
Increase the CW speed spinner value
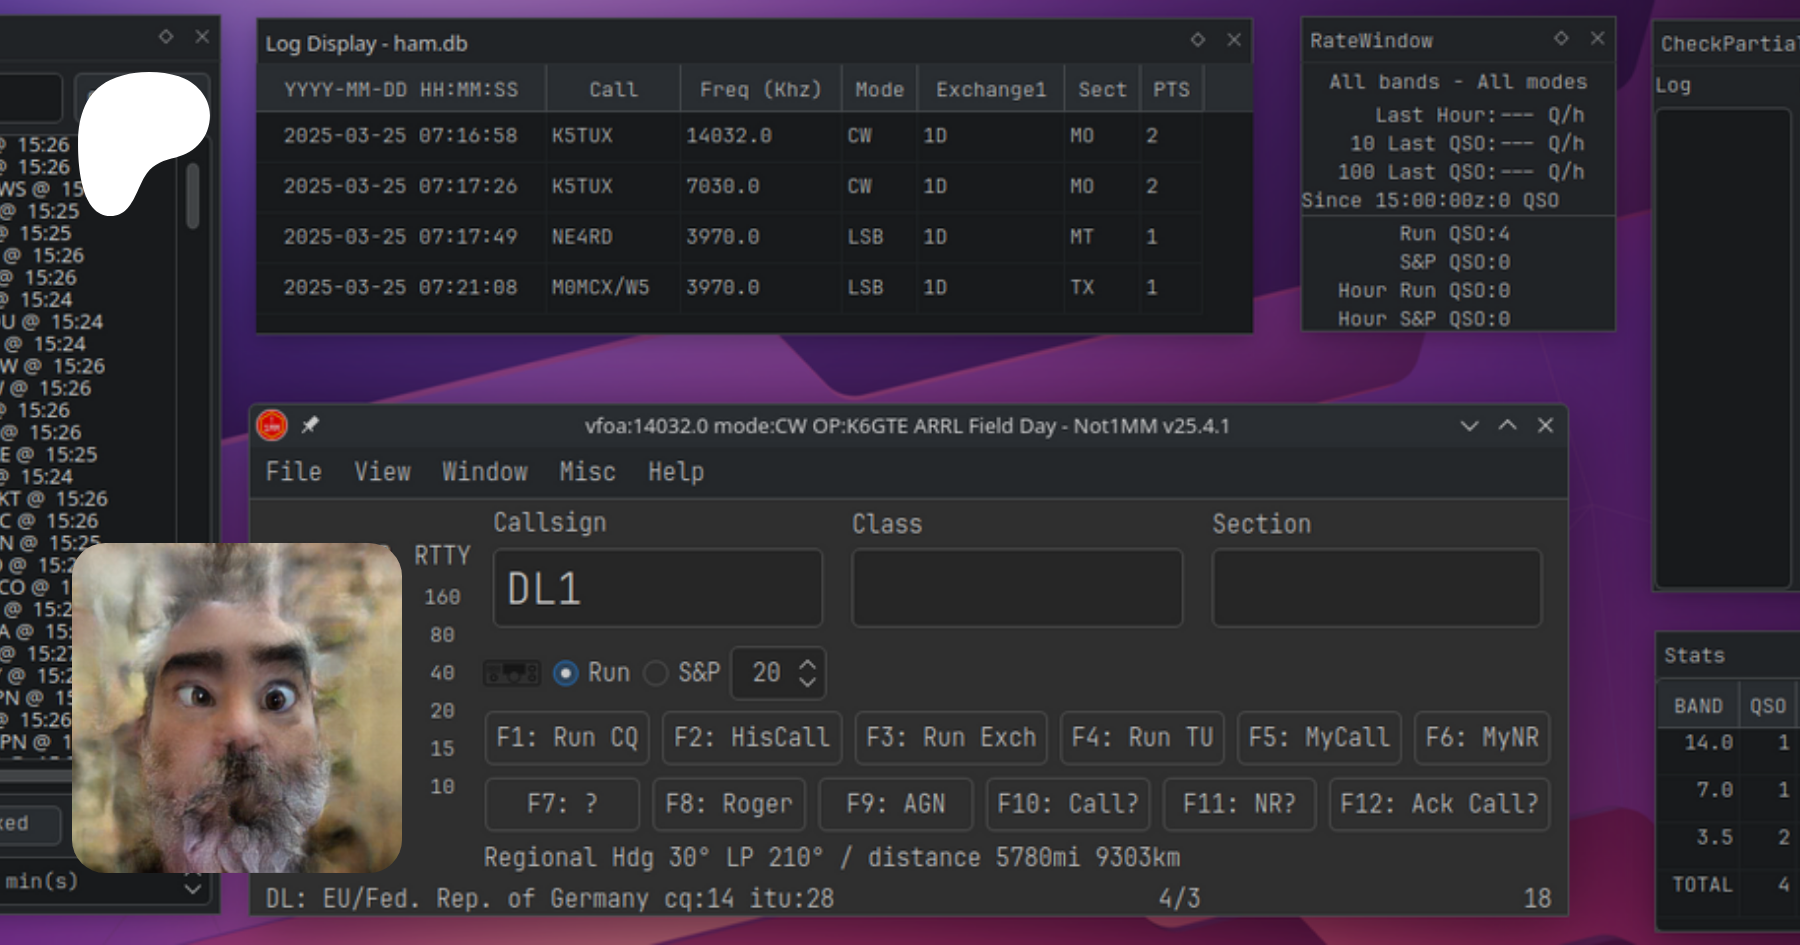[807, 664]
